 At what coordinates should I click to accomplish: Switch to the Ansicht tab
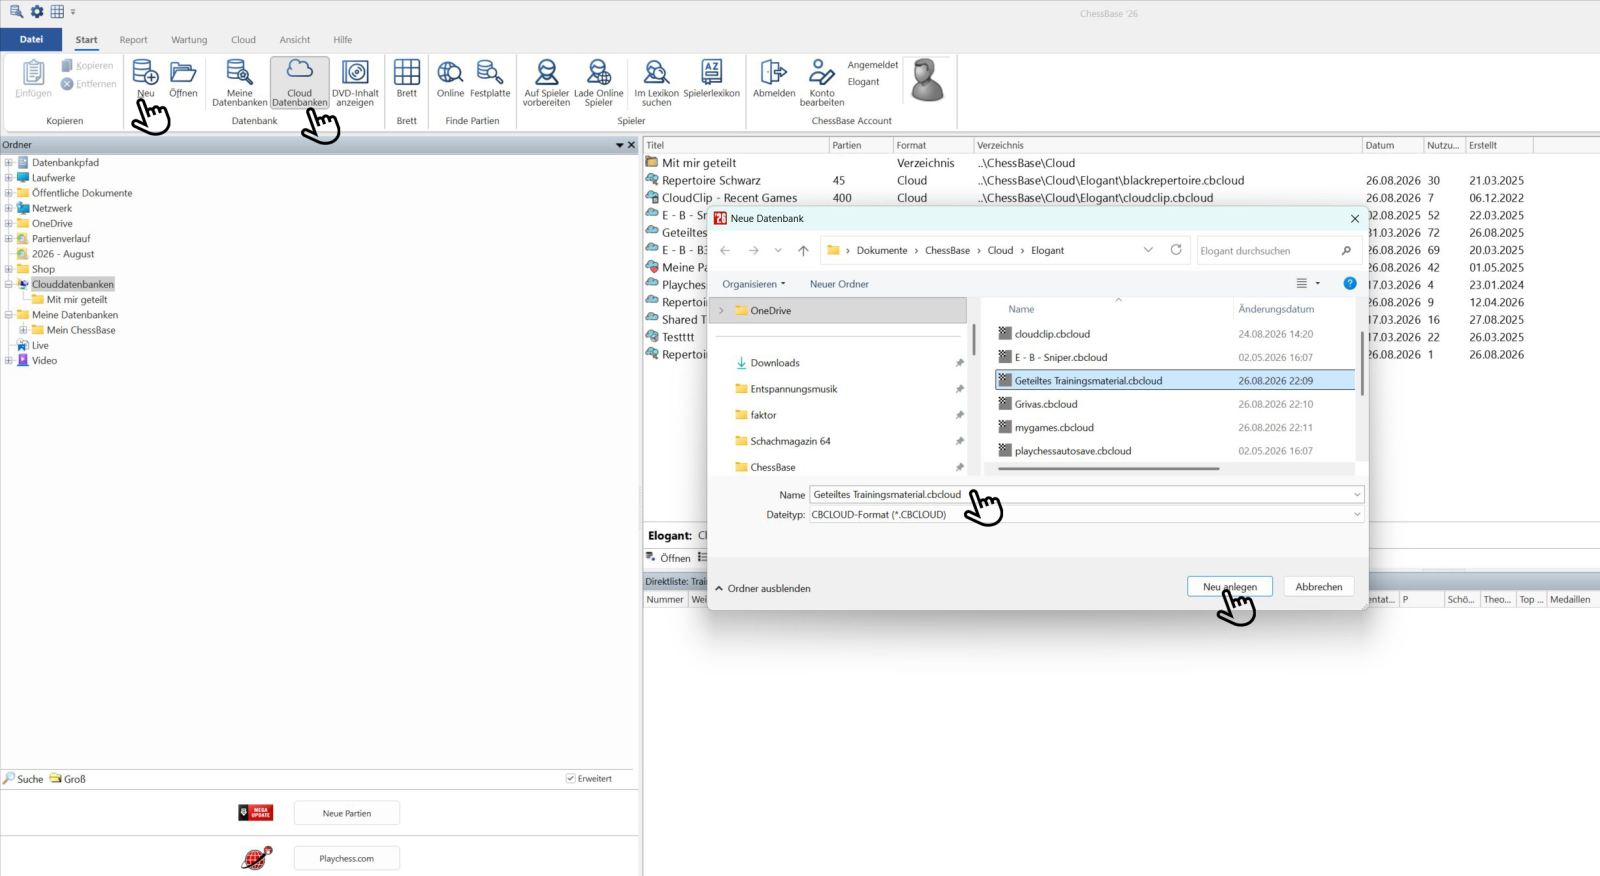tap(295, 40)
